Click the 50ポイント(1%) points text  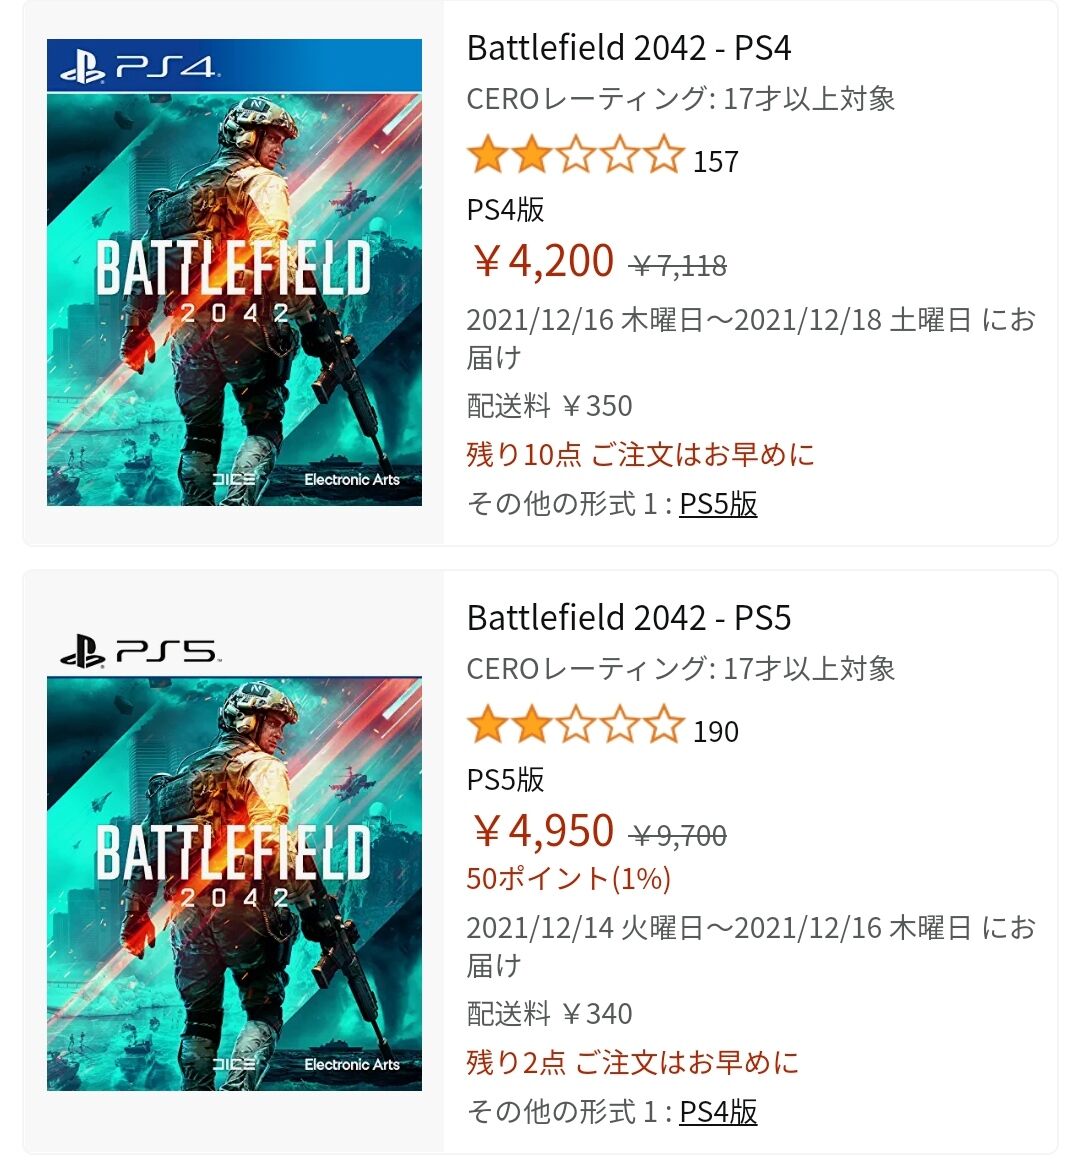coord(570,880)
